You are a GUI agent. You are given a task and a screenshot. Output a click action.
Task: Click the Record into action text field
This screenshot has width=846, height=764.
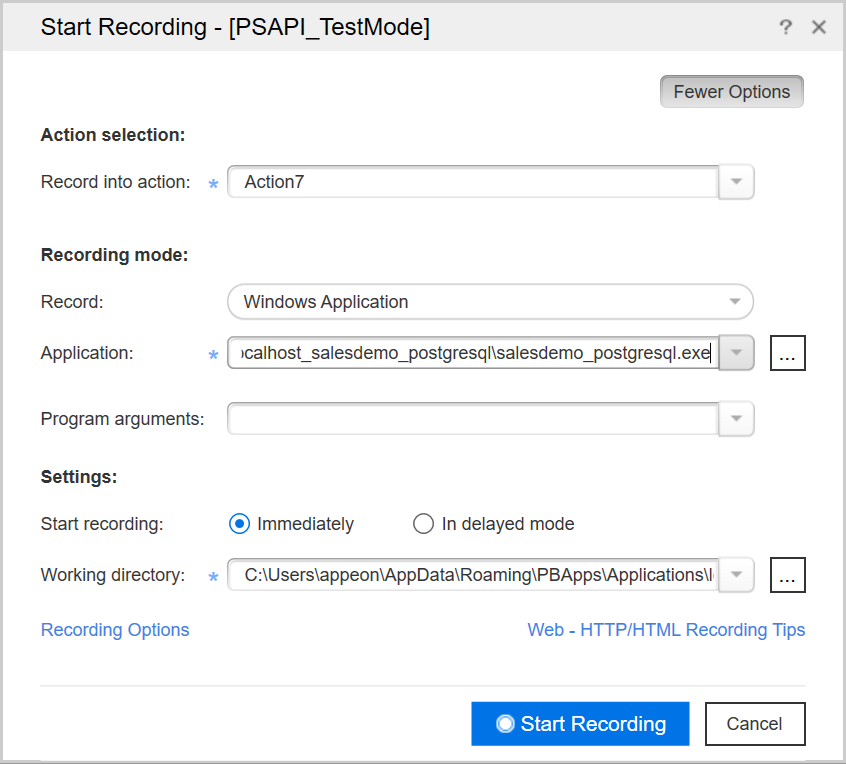click(x=472, y=182)
